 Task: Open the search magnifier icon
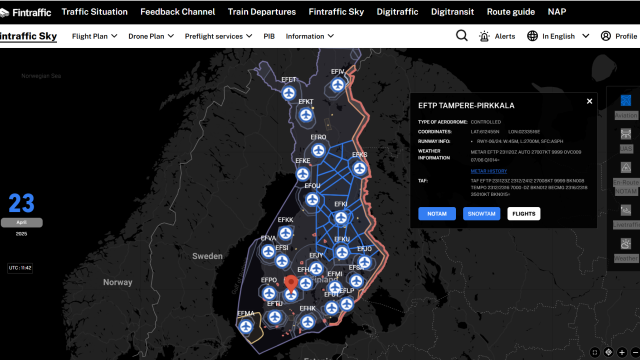click(462, 36)
